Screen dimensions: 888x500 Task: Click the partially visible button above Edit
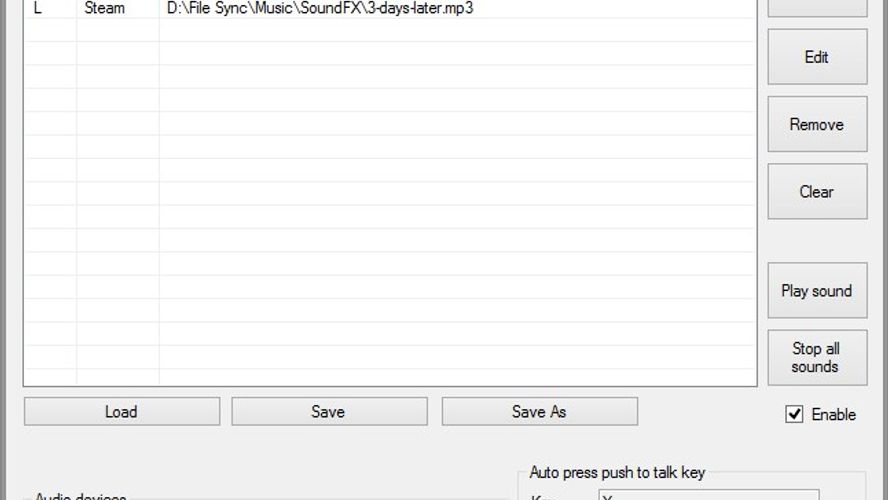click(x=817, y=8)
